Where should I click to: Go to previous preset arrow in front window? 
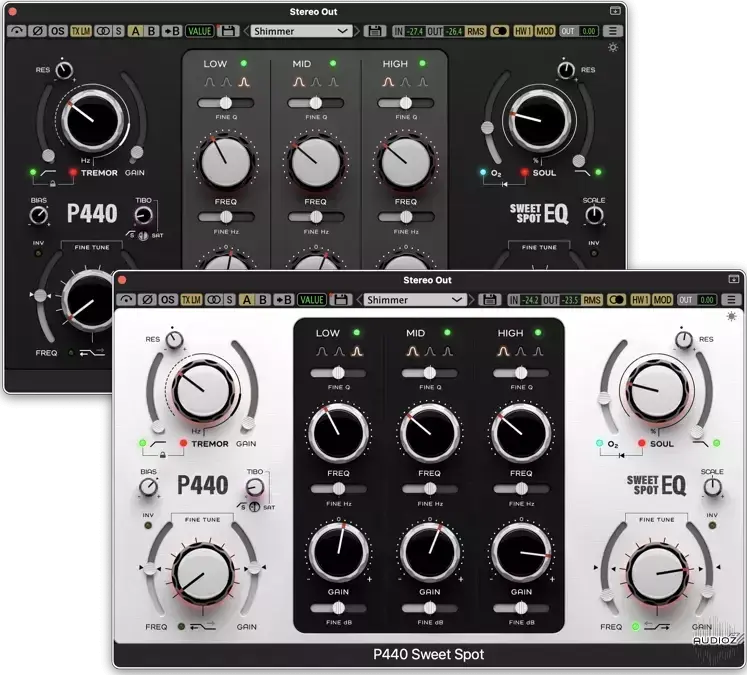tap(359, 300)
